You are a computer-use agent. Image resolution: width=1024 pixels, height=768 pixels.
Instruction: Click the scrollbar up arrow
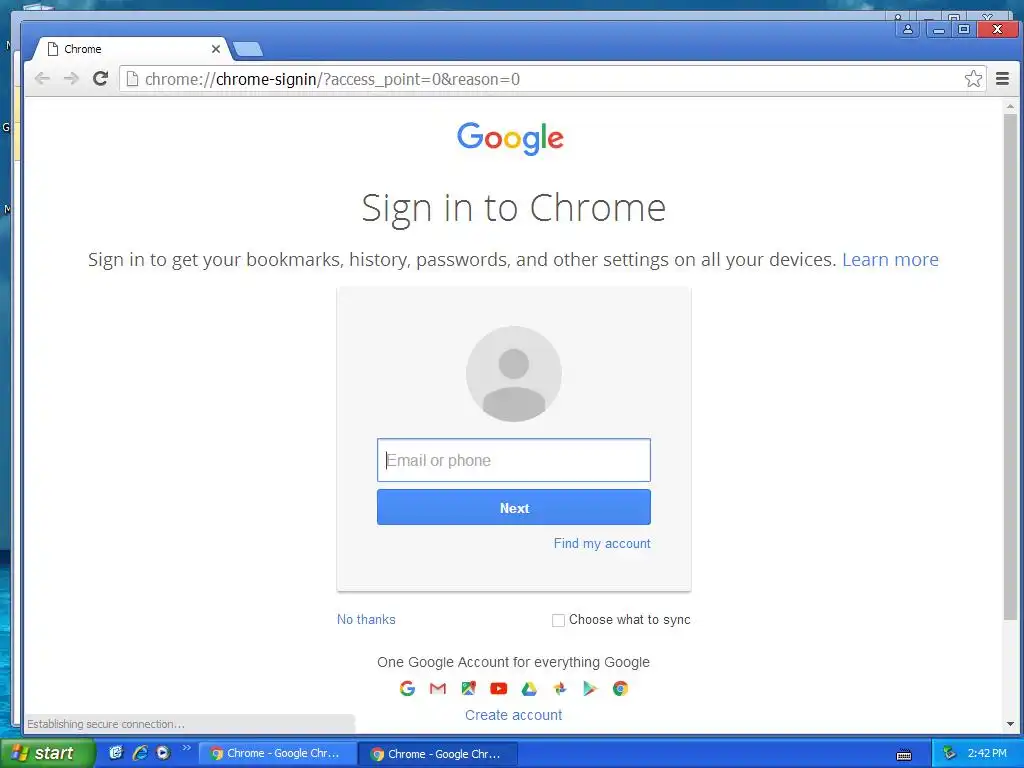coord(1010,105)
